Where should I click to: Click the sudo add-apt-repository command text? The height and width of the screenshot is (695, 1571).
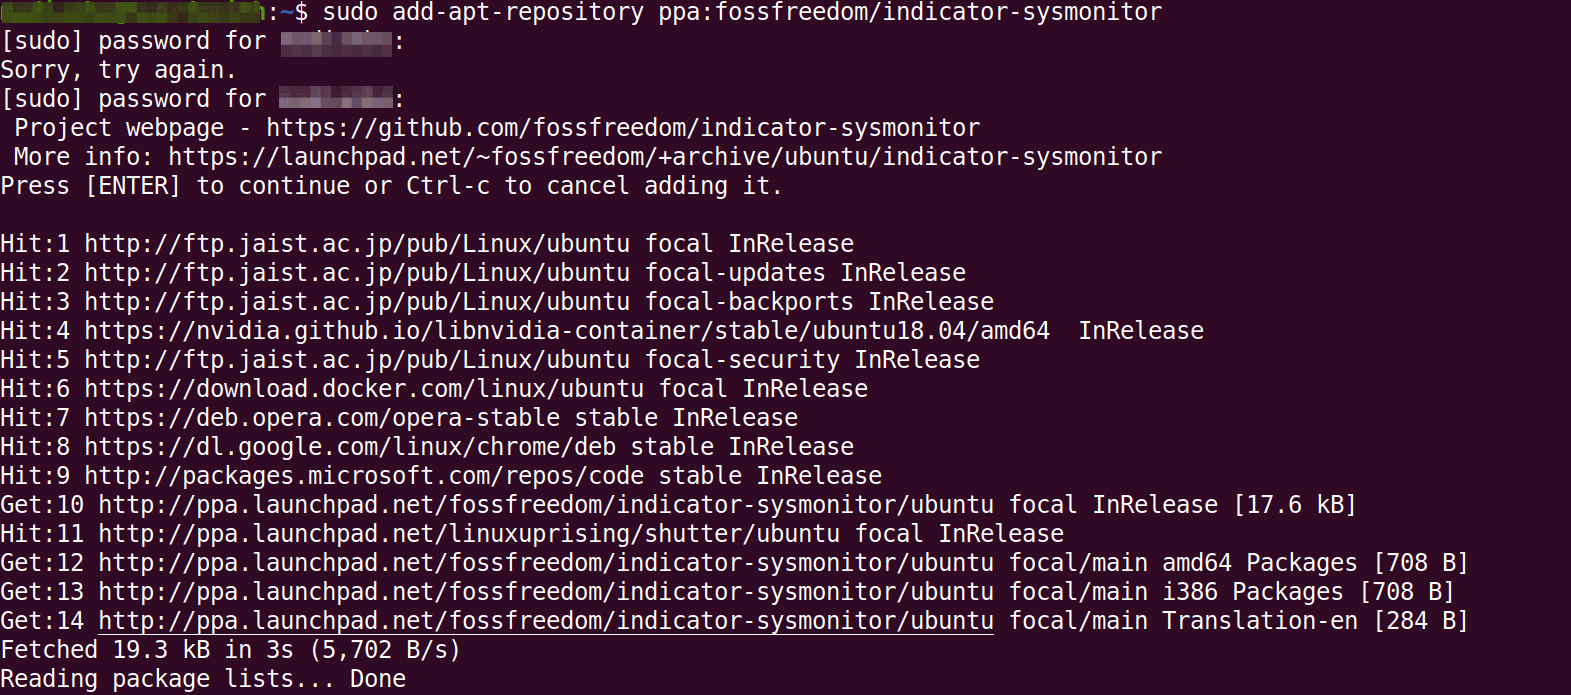coord(741,13)
